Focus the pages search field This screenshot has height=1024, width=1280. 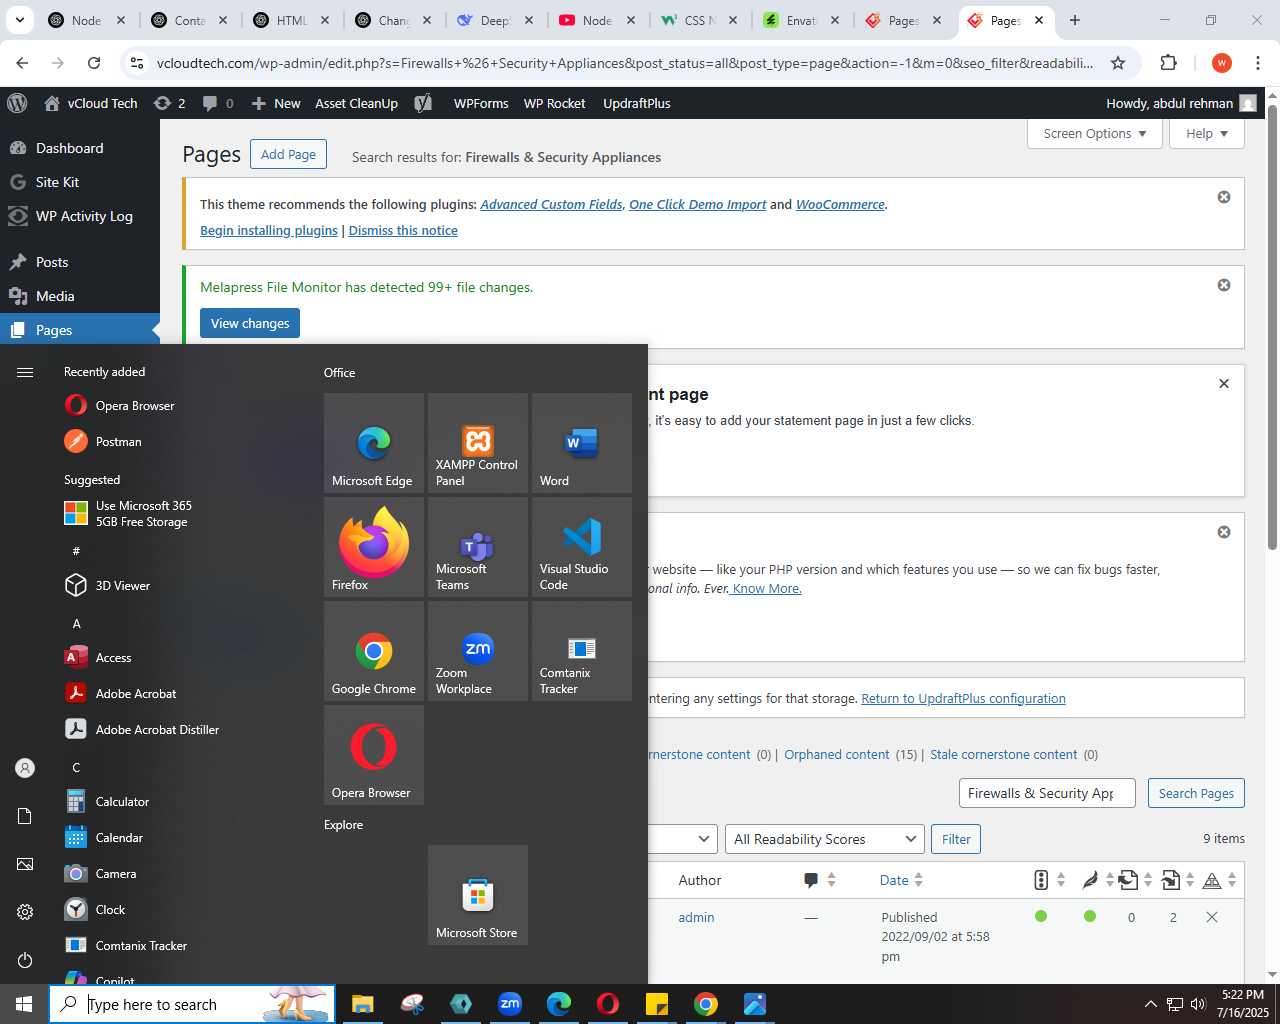coord(1047,793)
